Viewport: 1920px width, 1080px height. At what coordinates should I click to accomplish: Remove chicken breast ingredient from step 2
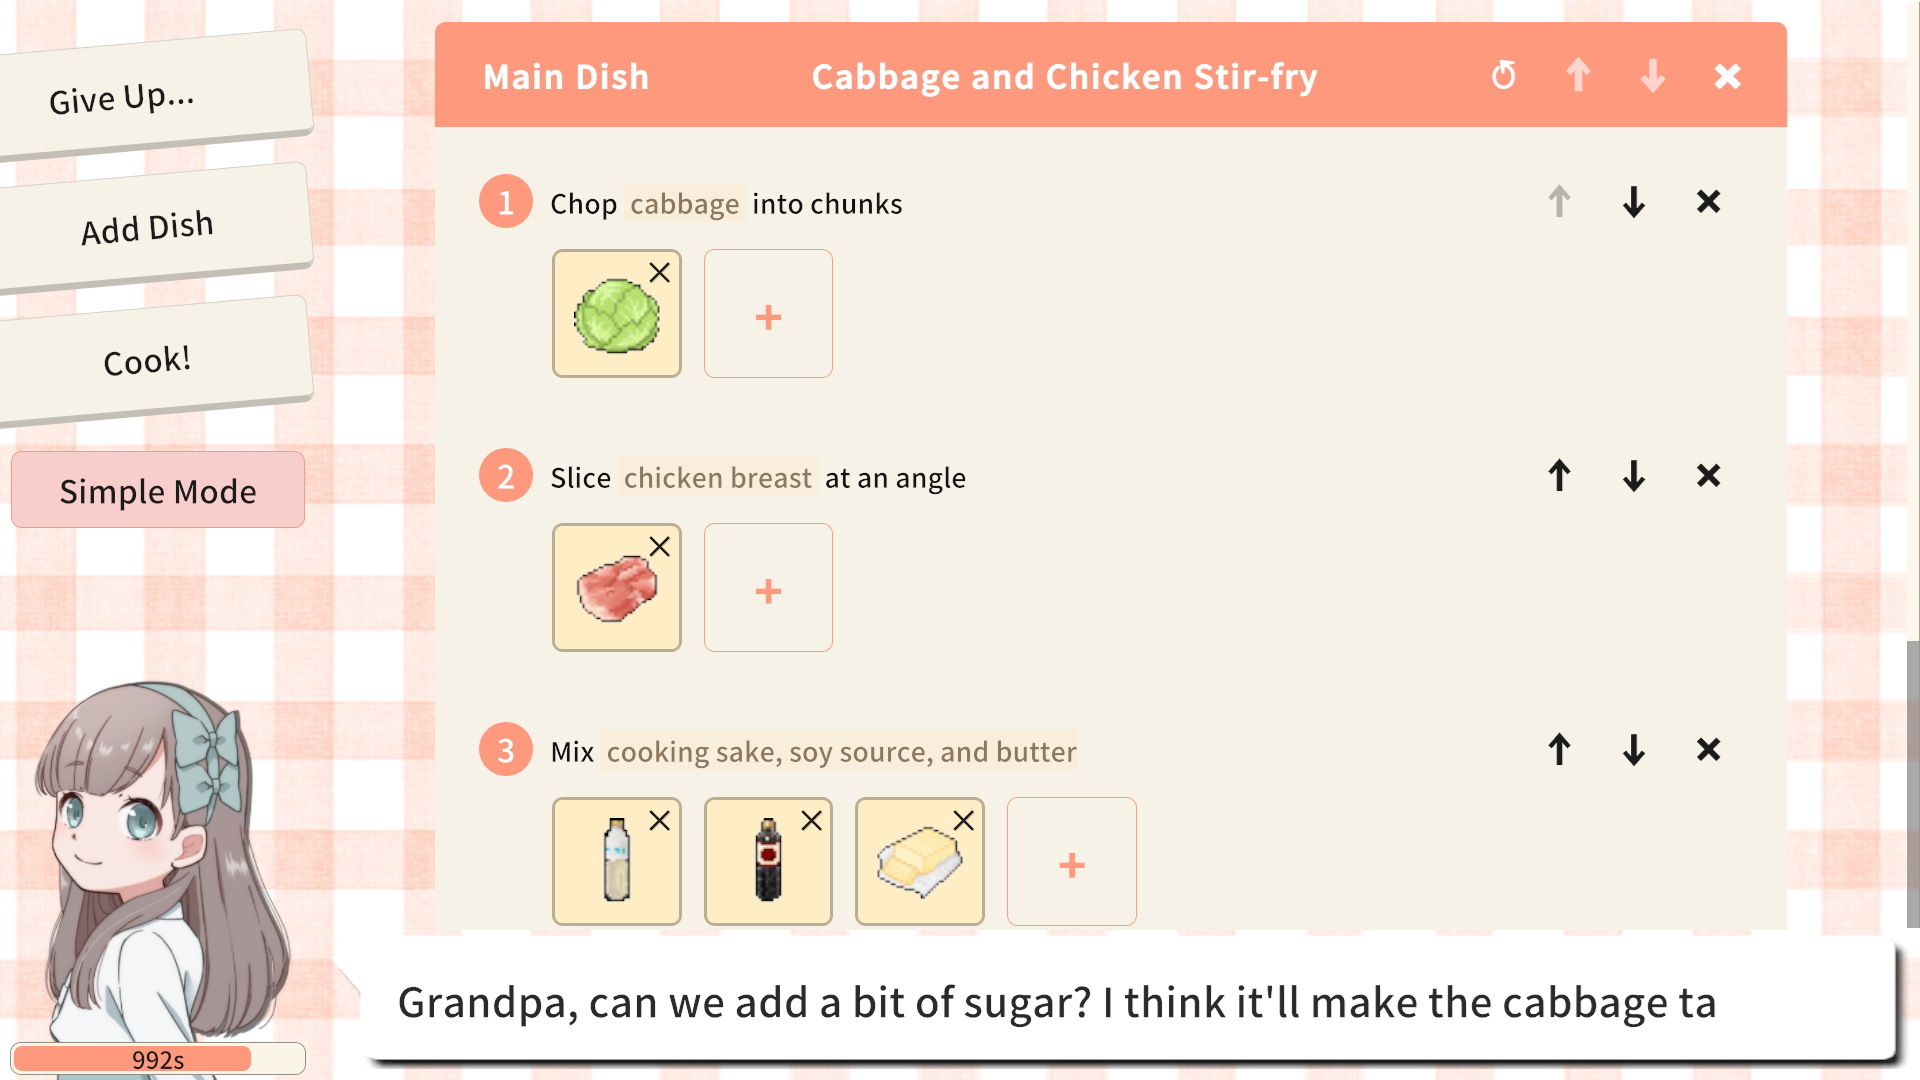(x=660, y=547)
